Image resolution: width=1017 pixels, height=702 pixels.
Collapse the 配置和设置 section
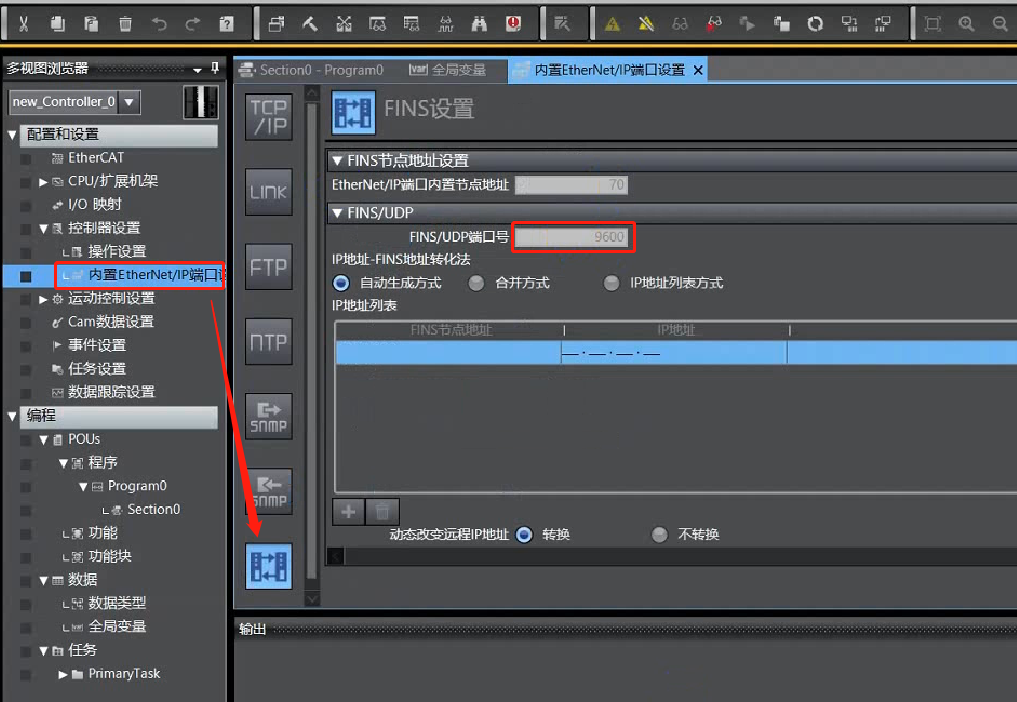click(12, 135)
